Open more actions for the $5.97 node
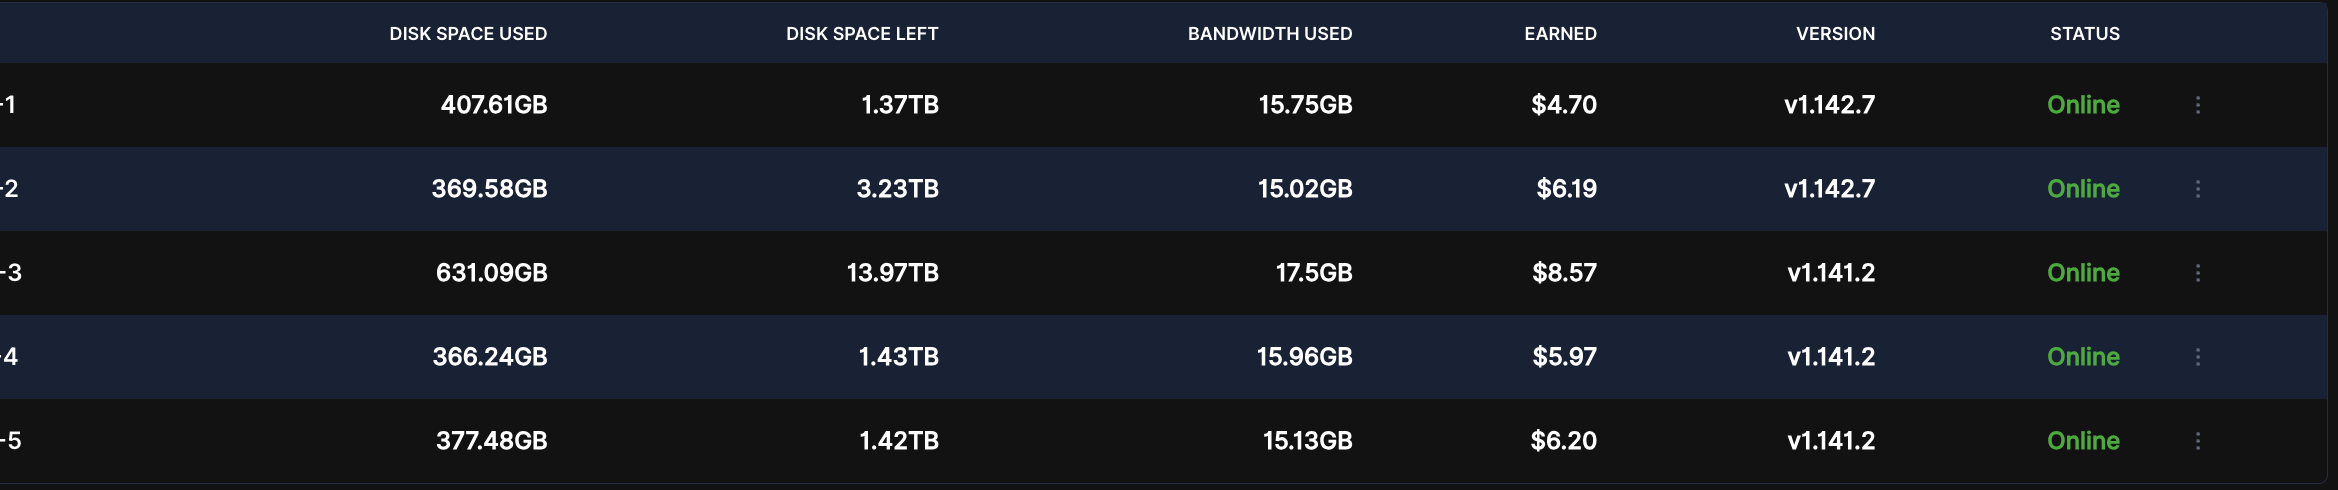This screenshot has width=2338, height=490. click(2197, 357)
